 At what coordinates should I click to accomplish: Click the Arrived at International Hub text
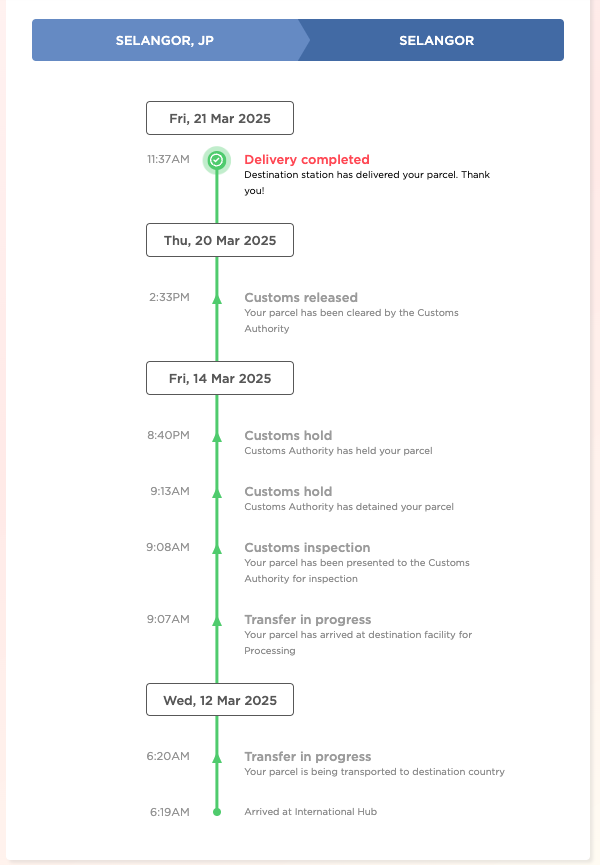coord(308,812)
